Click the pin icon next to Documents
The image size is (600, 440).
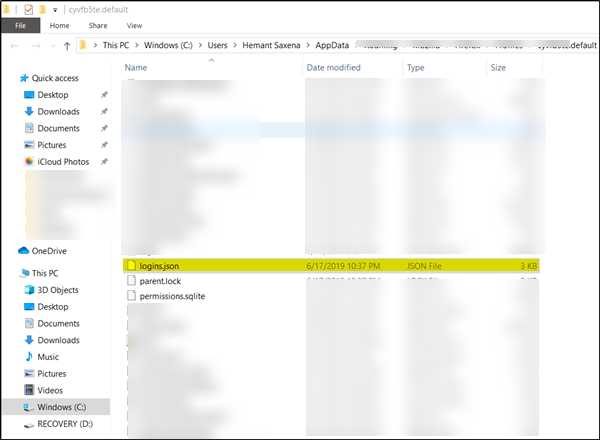click(104, 128)
